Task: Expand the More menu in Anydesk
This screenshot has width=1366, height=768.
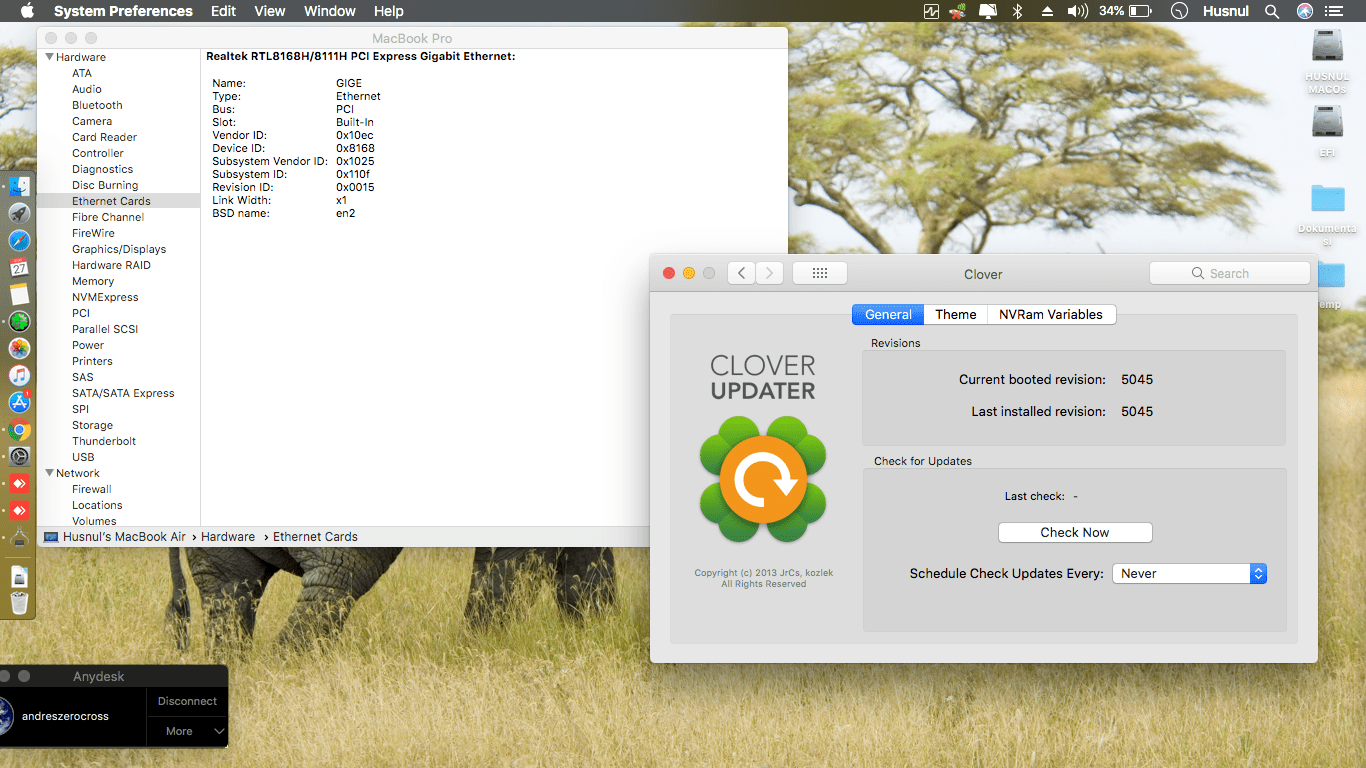Action: pyautogui.click(x=187, y=731)
